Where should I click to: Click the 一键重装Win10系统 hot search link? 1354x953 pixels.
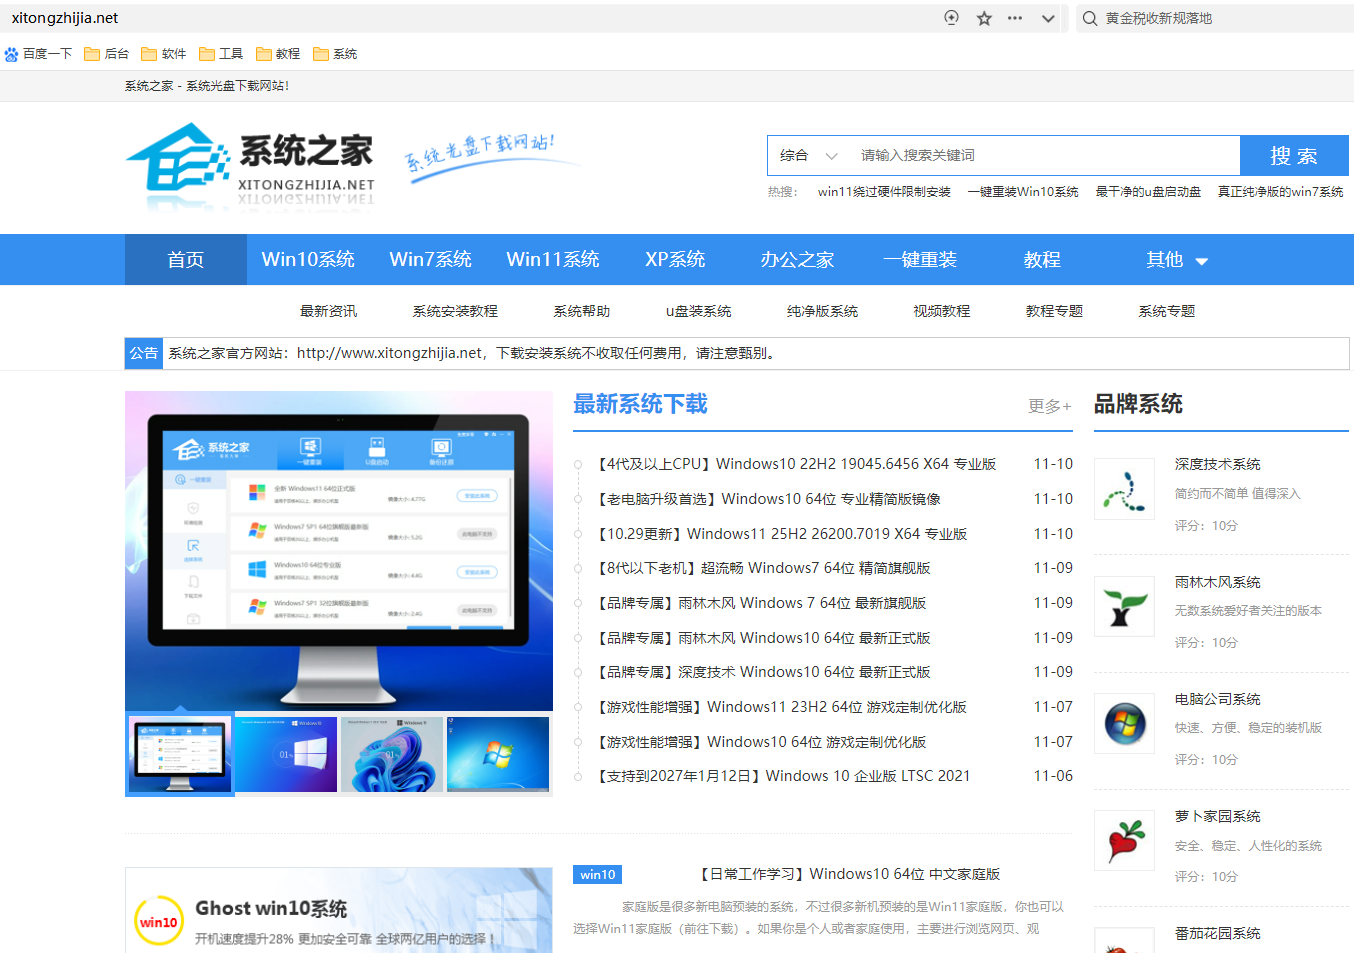point(1023,191)
